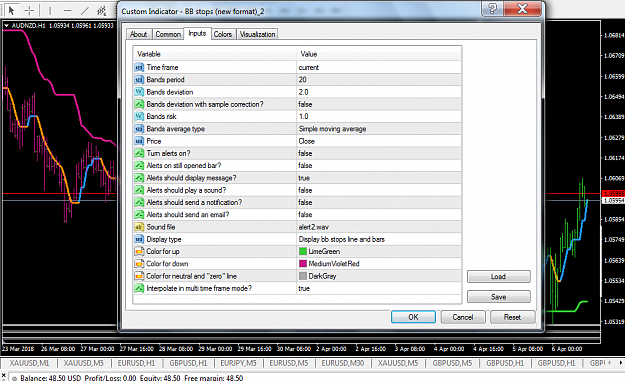
Task: Click the Variable column header
Action: coord(215,54)
